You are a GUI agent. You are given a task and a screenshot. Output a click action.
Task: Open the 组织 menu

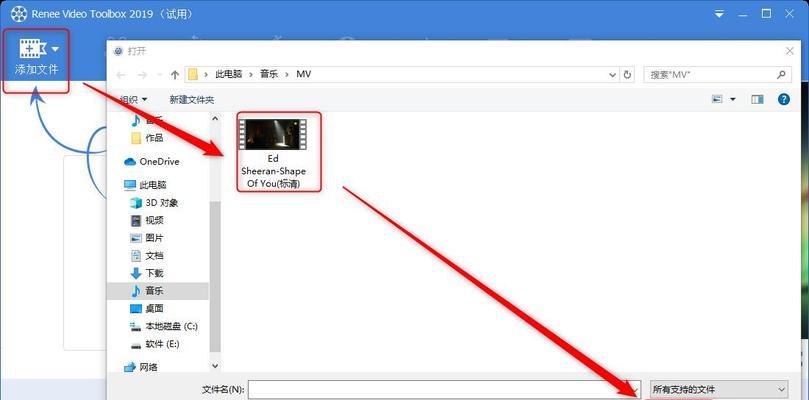(x=133, y=99)
